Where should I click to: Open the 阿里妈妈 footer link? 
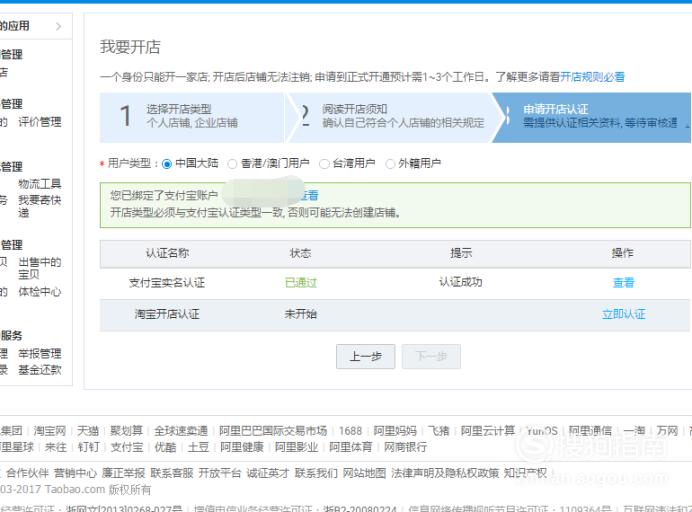pyautogui.click(x=395, y=431)
